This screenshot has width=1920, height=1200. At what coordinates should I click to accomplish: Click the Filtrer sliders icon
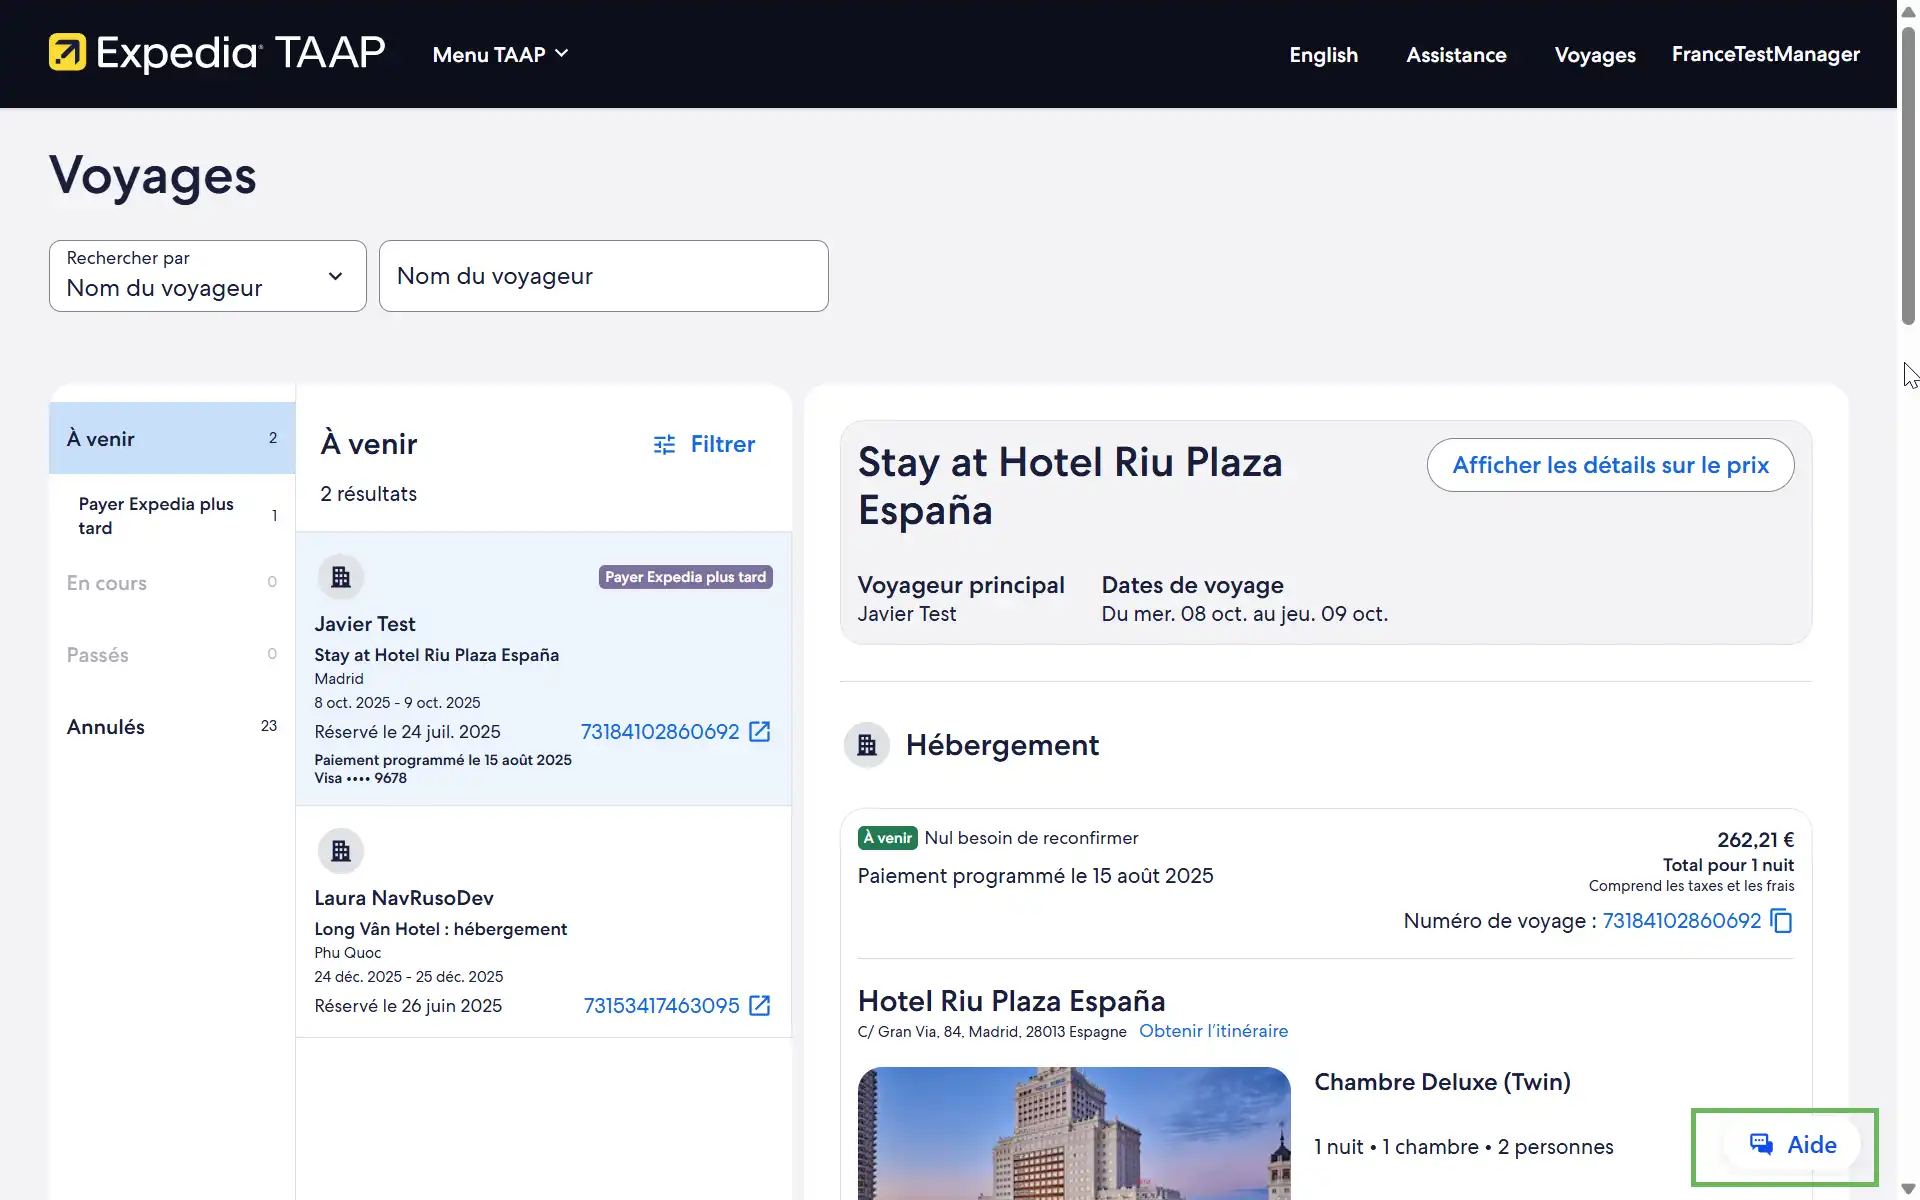[x=664, y=444]
